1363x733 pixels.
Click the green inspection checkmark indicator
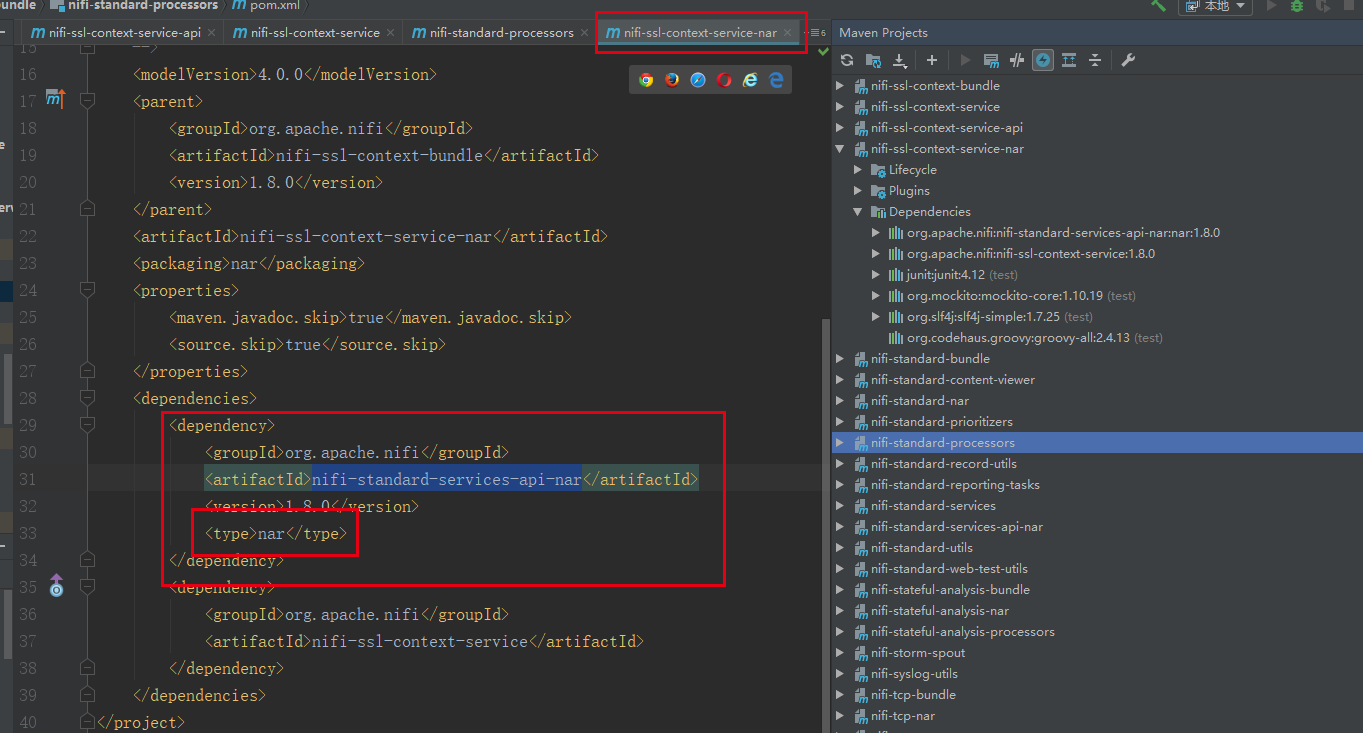point(823,50)
